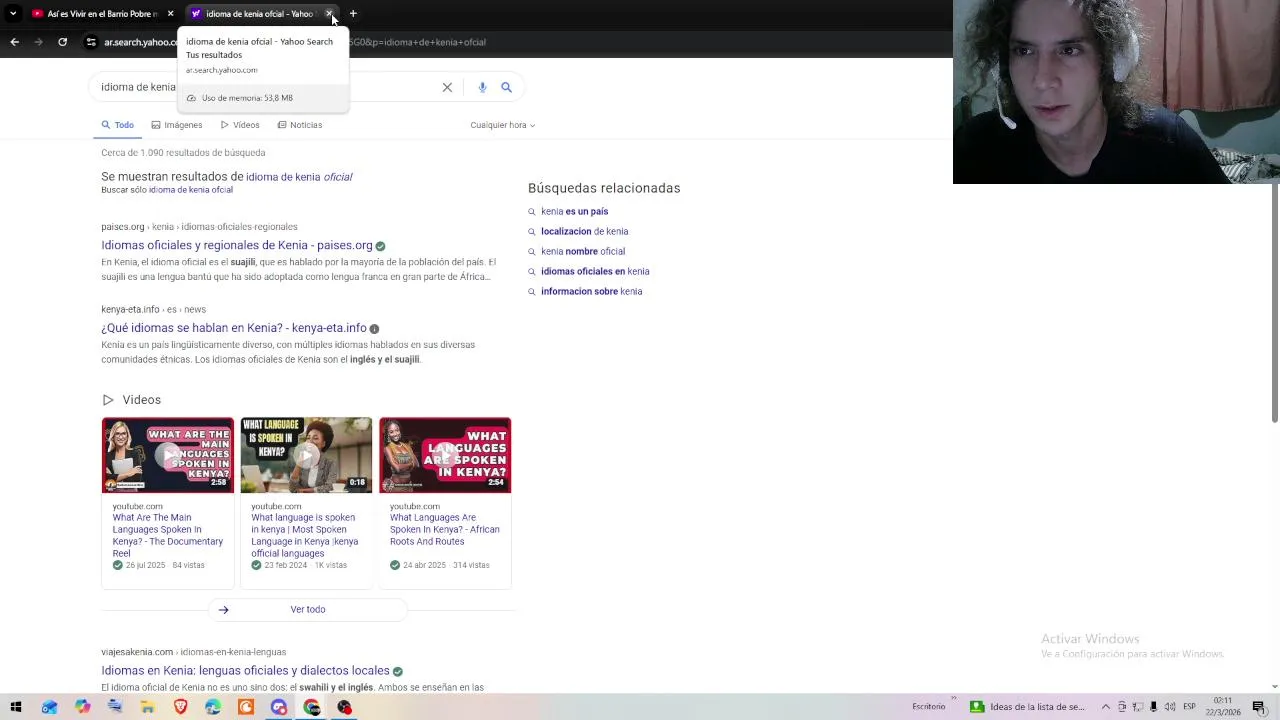Search only for 'idioma de kenia ofcial'

click(190, 190)
